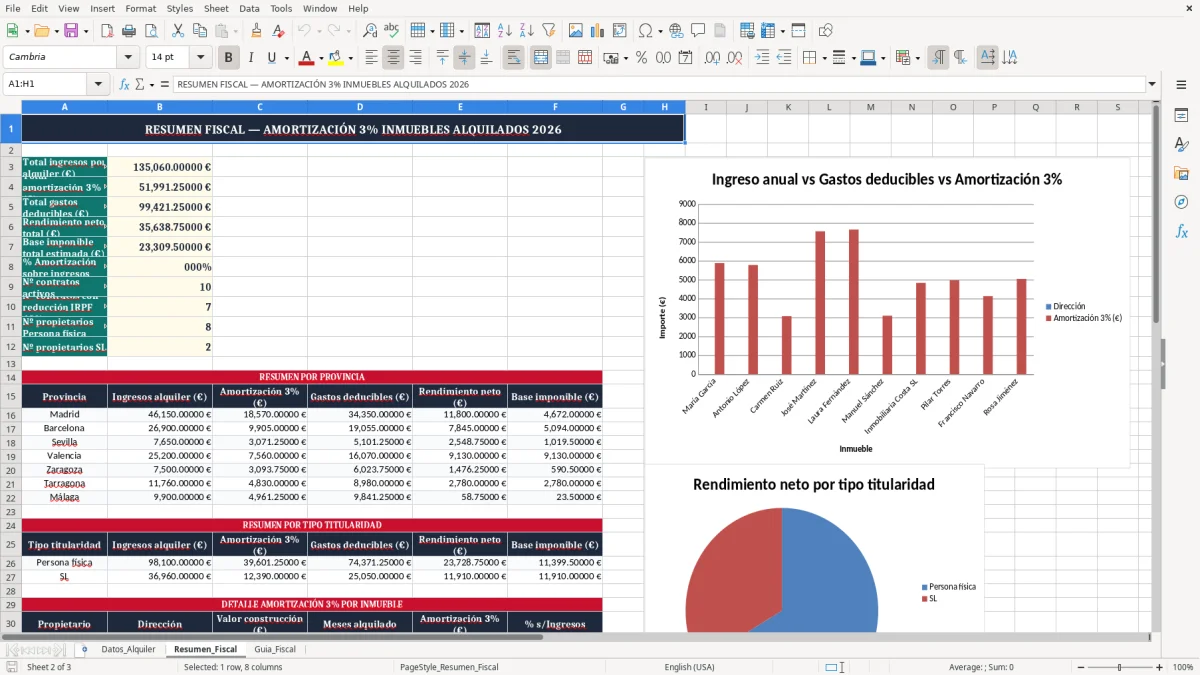Click the English (USA) language status
Viewport: 1200px width, 675px height.
point(689,667)
